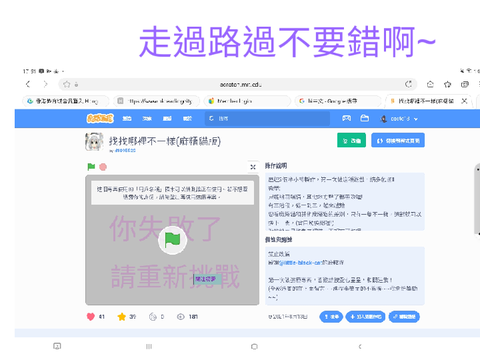Reload the page from the address bar
Viewport: 480px width, 360px height.
click(x=408, y=84)
